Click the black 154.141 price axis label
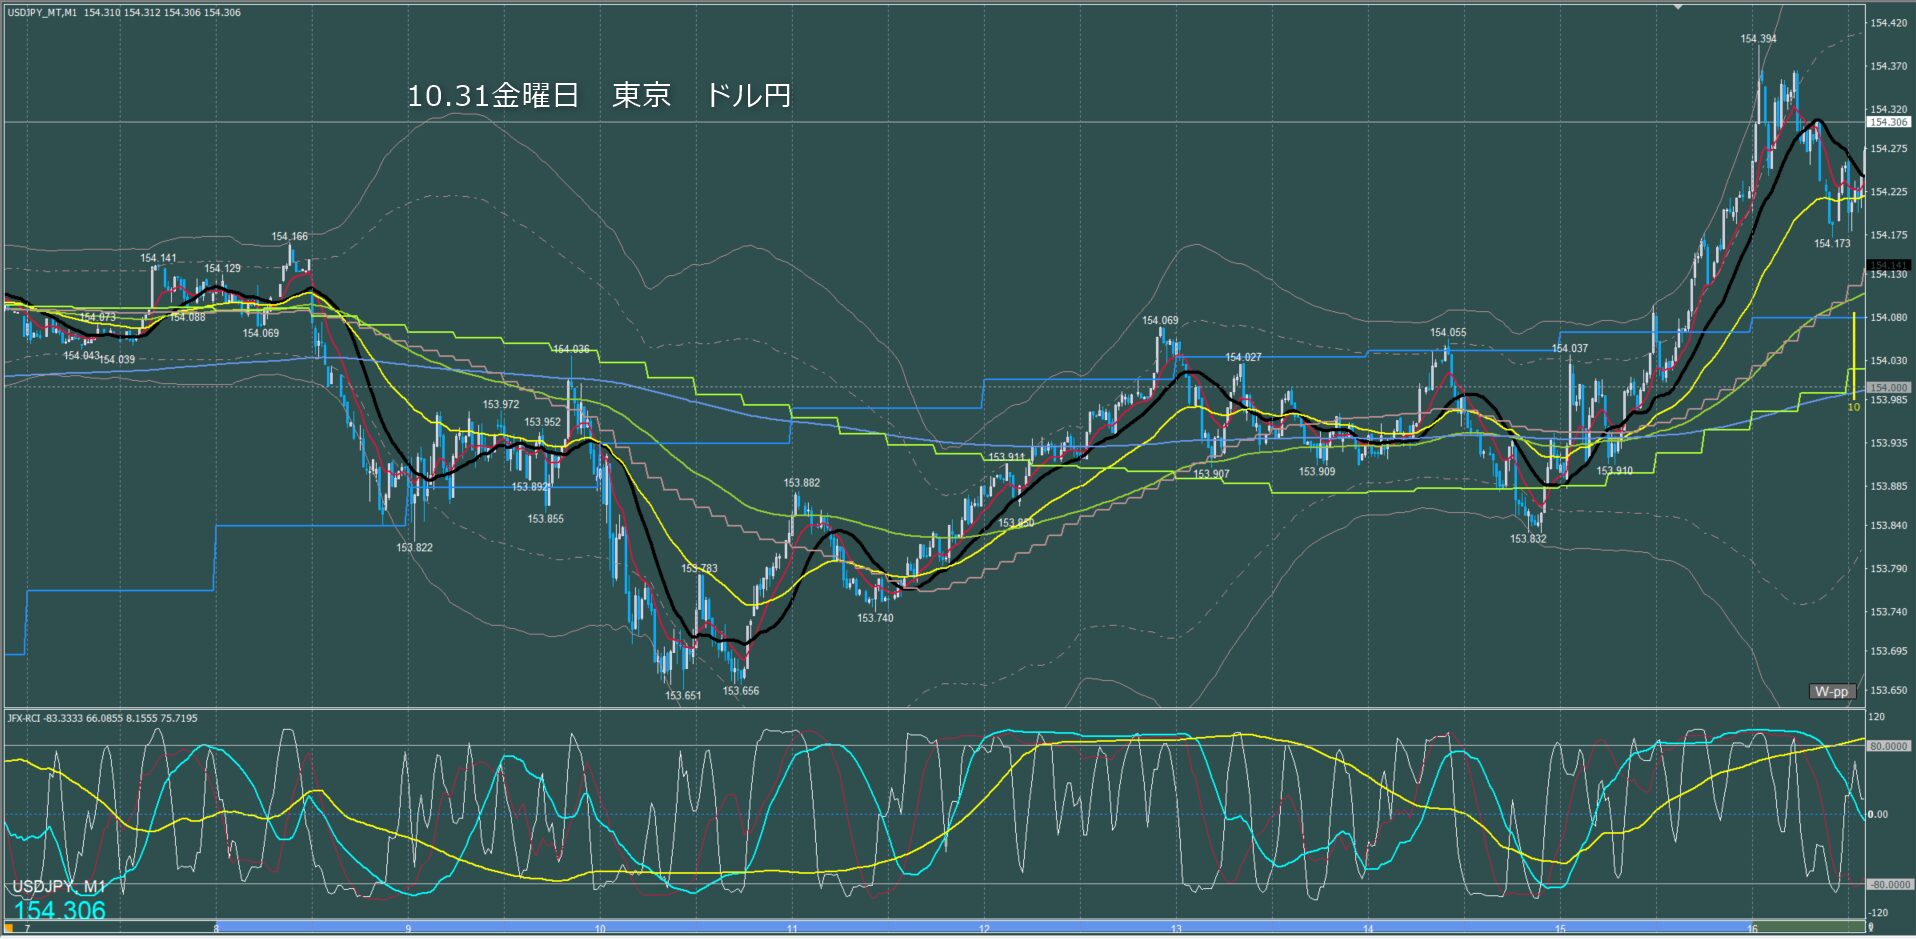This screenshot has height=939, width=1916. (1888, 265)
